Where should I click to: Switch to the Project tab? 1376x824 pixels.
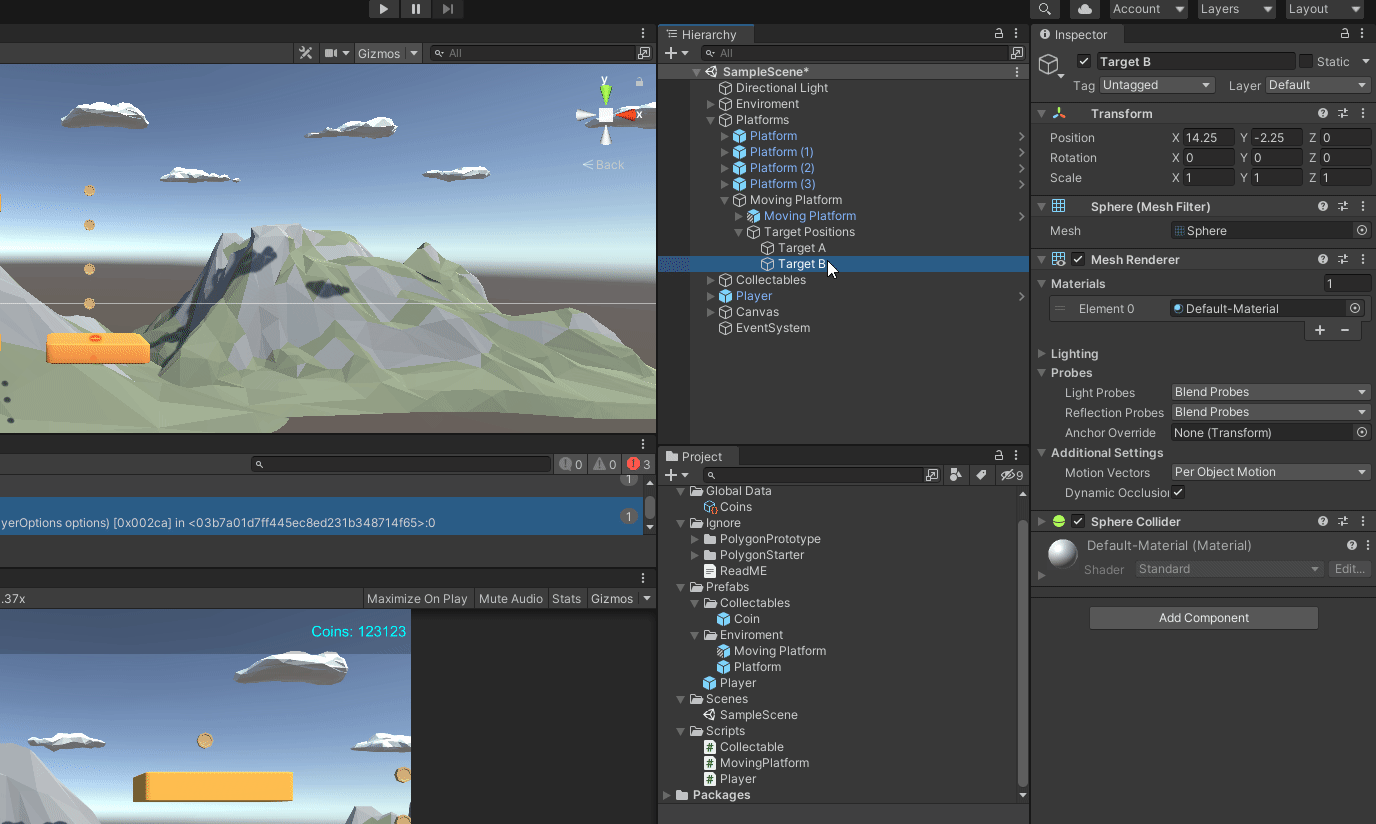click(x=694, y=456)
